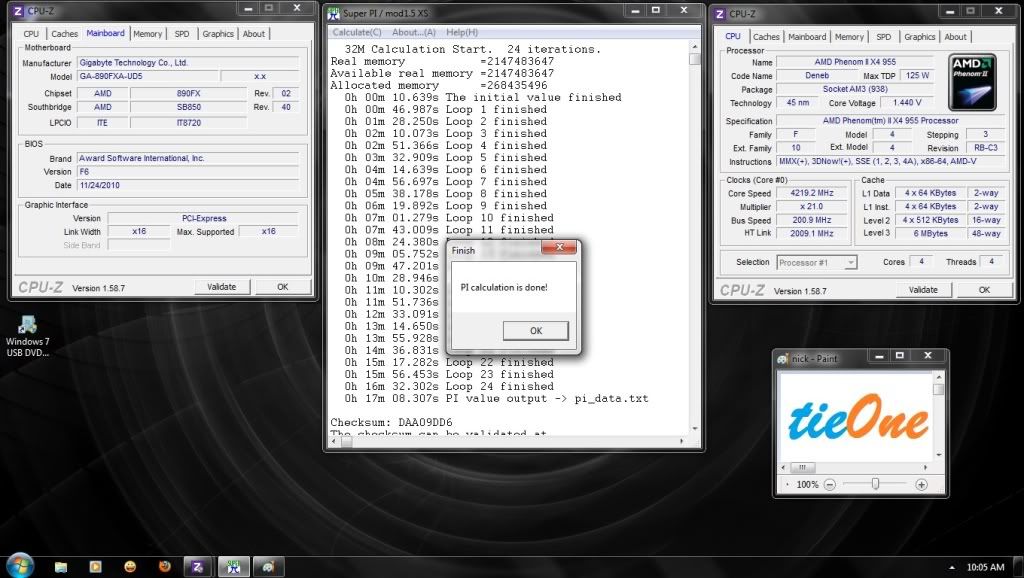The image size is (1024, 578).
Task: Click the PI value output -> pi_data.txt line
Action: [496, 398]
